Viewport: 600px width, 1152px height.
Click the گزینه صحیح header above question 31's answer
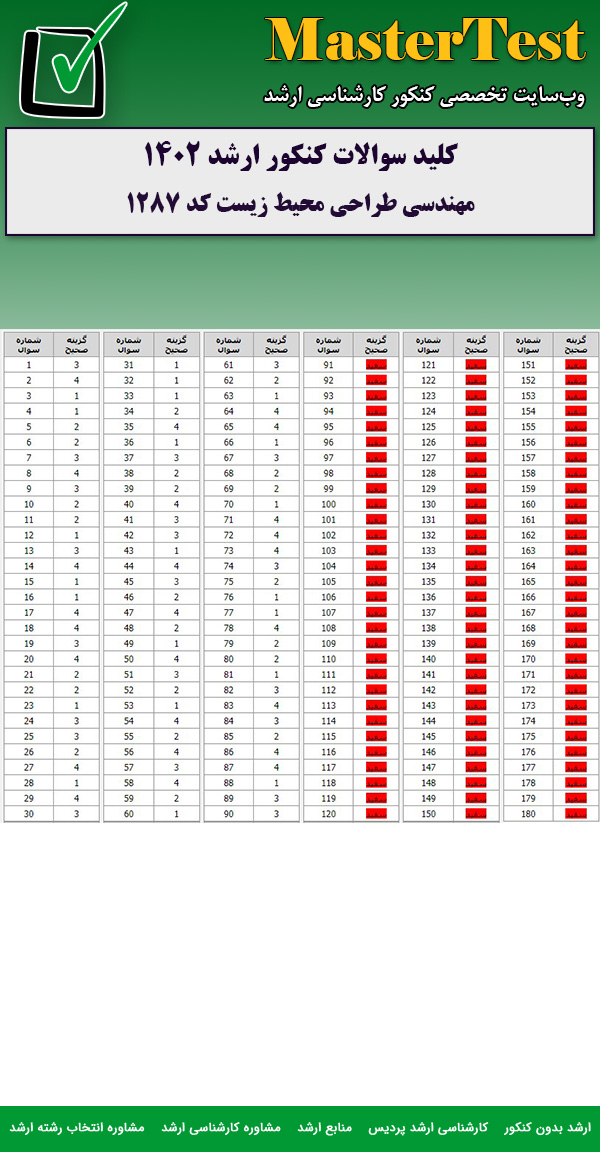pos(176,344)
